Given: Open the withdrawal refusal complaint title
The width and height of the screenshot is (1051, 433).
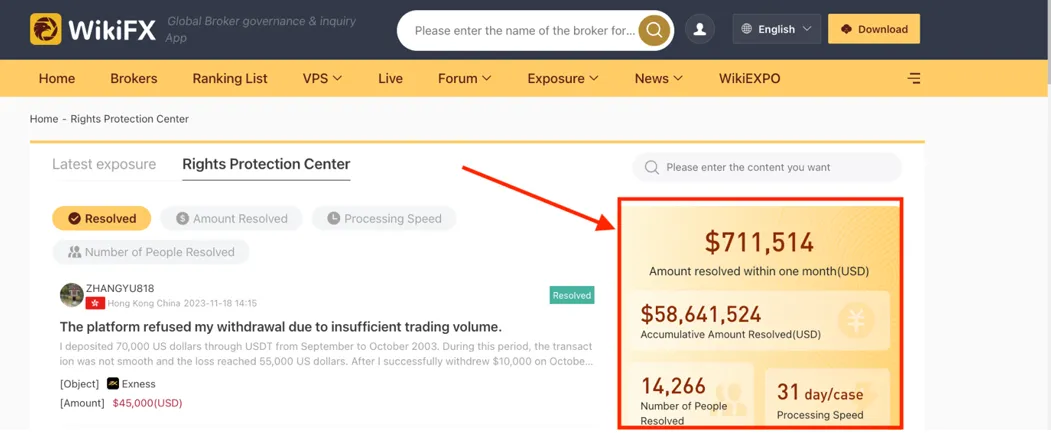Looking at the screenshot, I should coord(281,327).
